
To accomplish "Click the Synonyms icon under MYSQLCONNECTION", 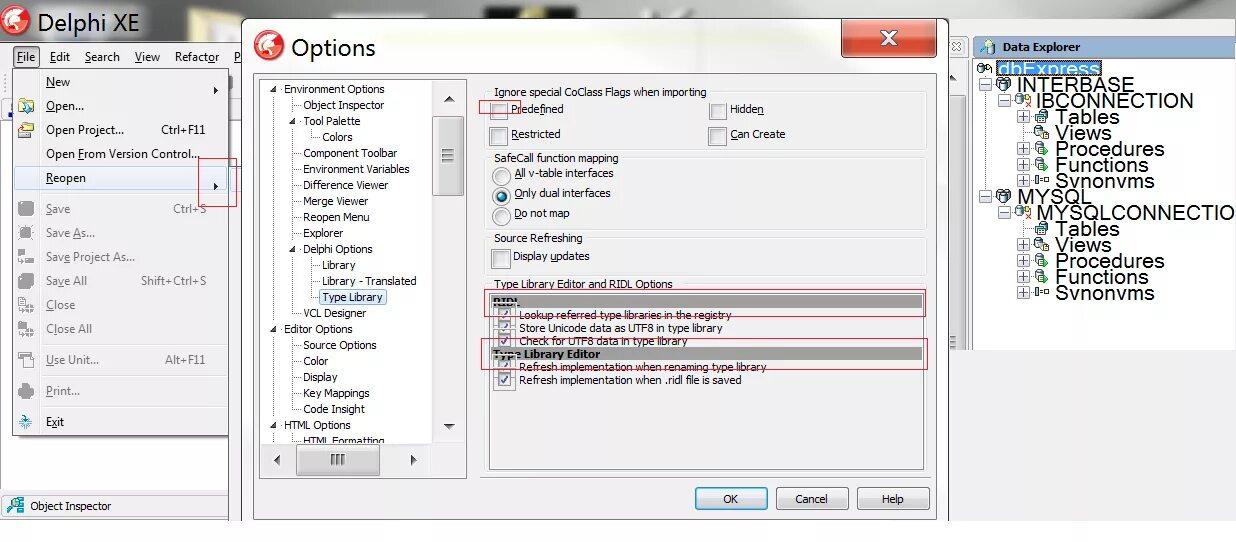I will (x=1041, y=293).
